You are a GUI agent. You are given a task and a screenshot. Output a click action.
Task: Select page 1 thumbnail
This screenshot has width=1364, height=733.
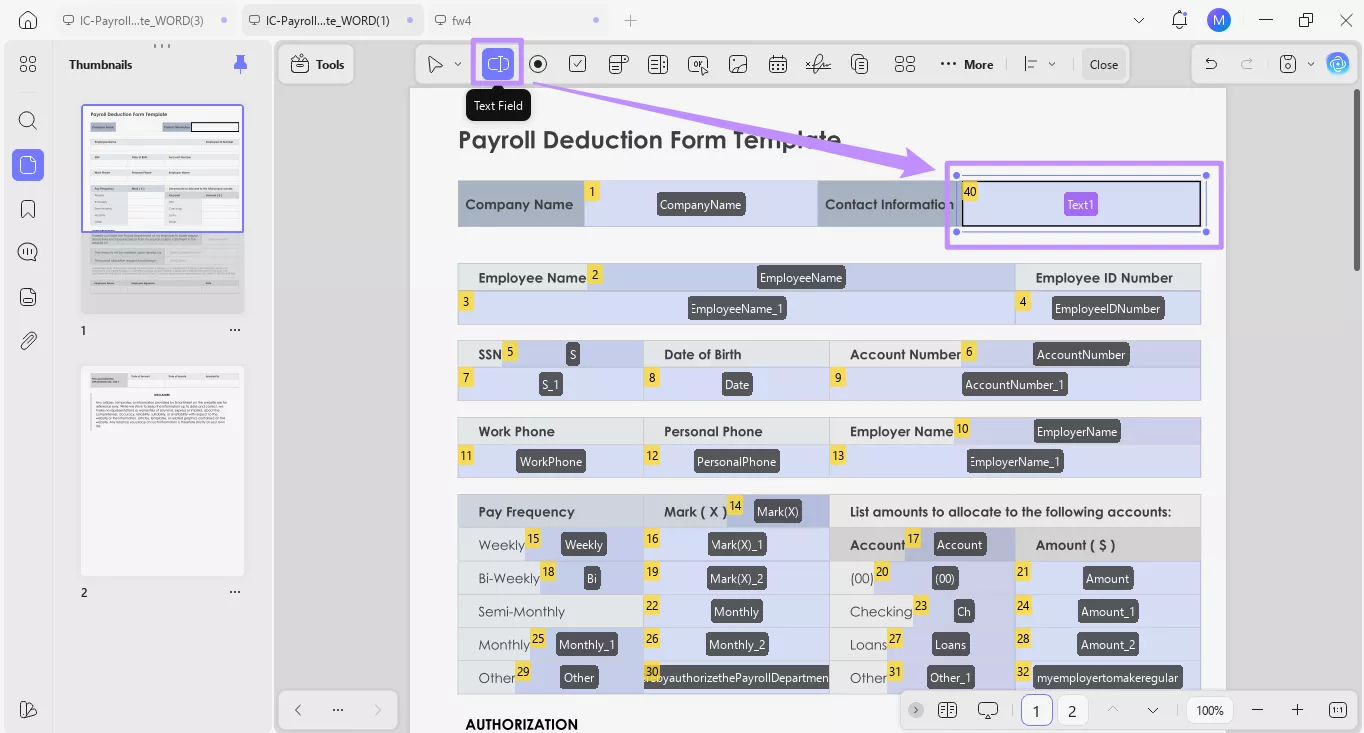click(x=162, y=209)
